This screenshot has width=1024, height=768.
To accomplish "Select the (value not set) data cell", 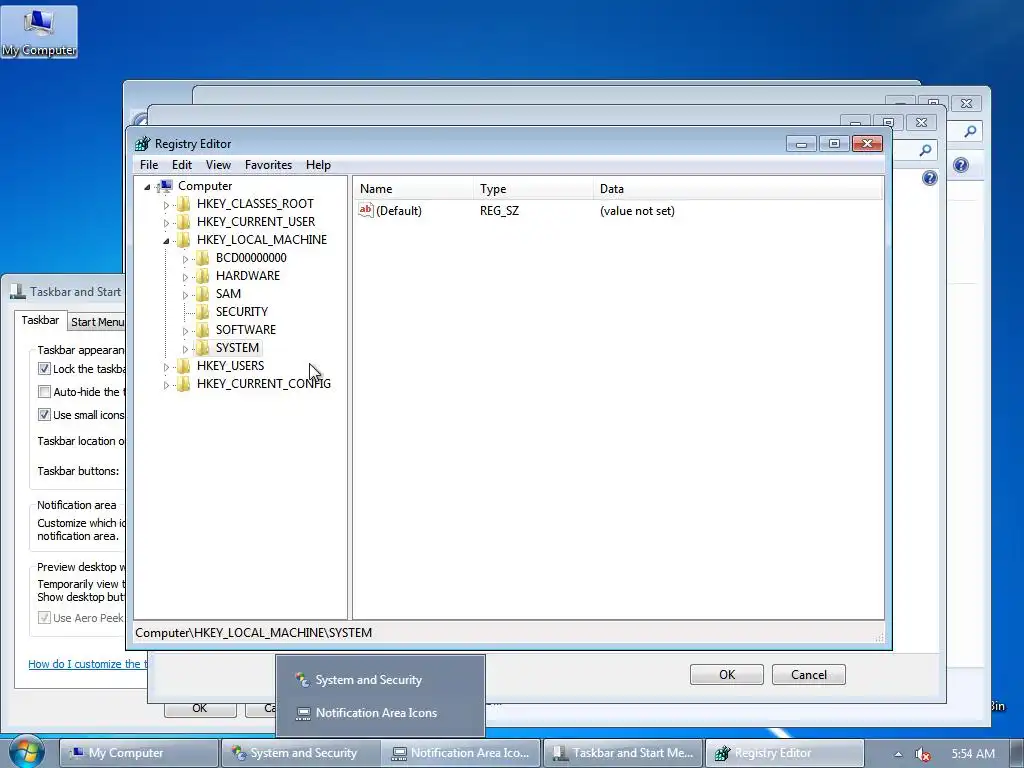I will click(x=637, y=211).
